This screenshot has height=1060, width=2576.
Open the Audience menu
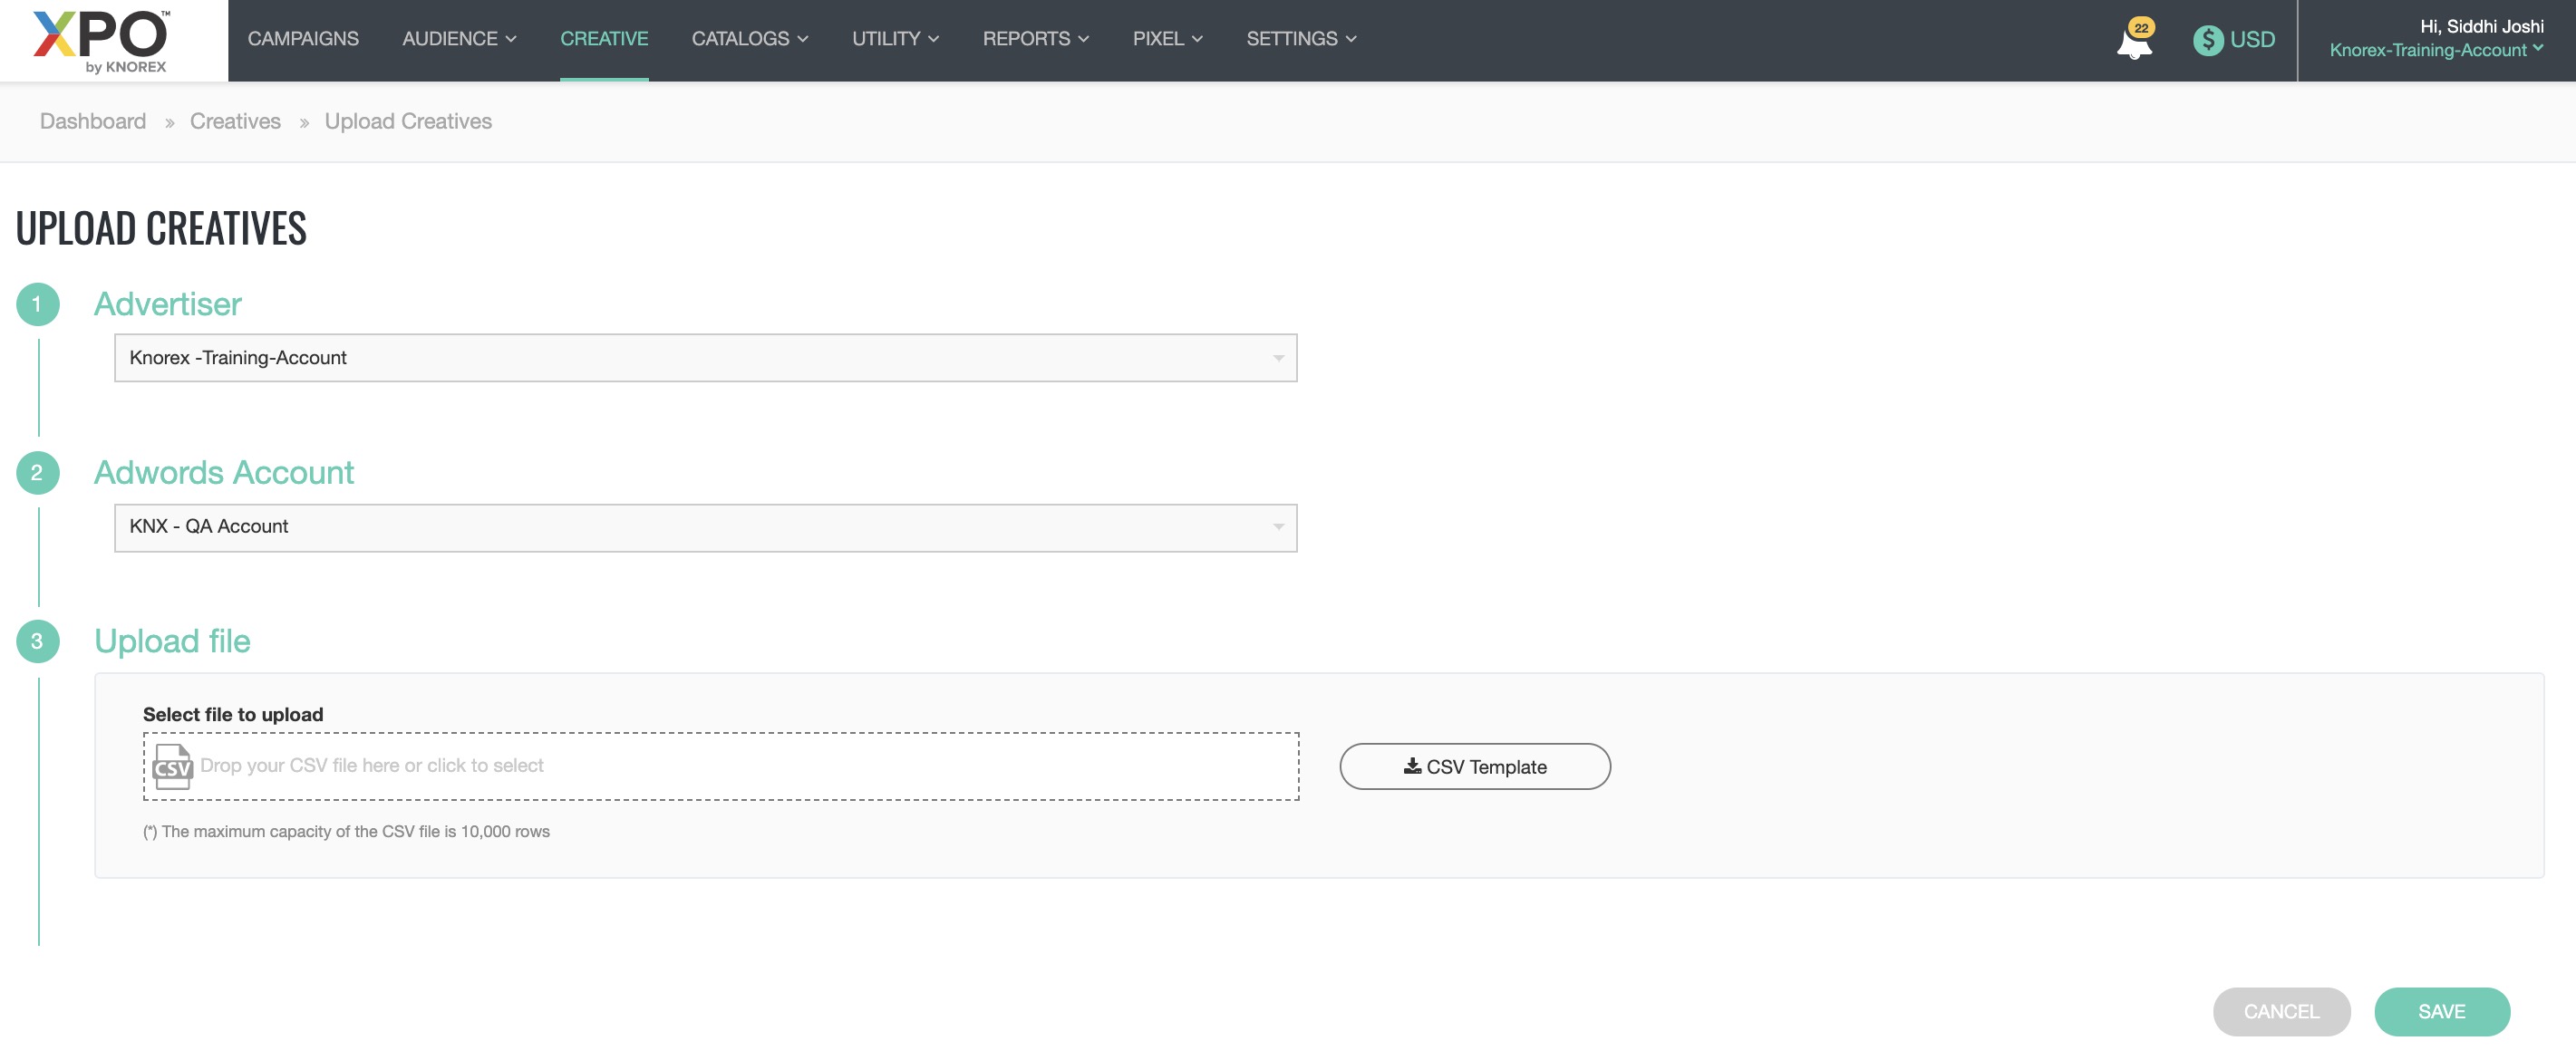coord(459,39)
